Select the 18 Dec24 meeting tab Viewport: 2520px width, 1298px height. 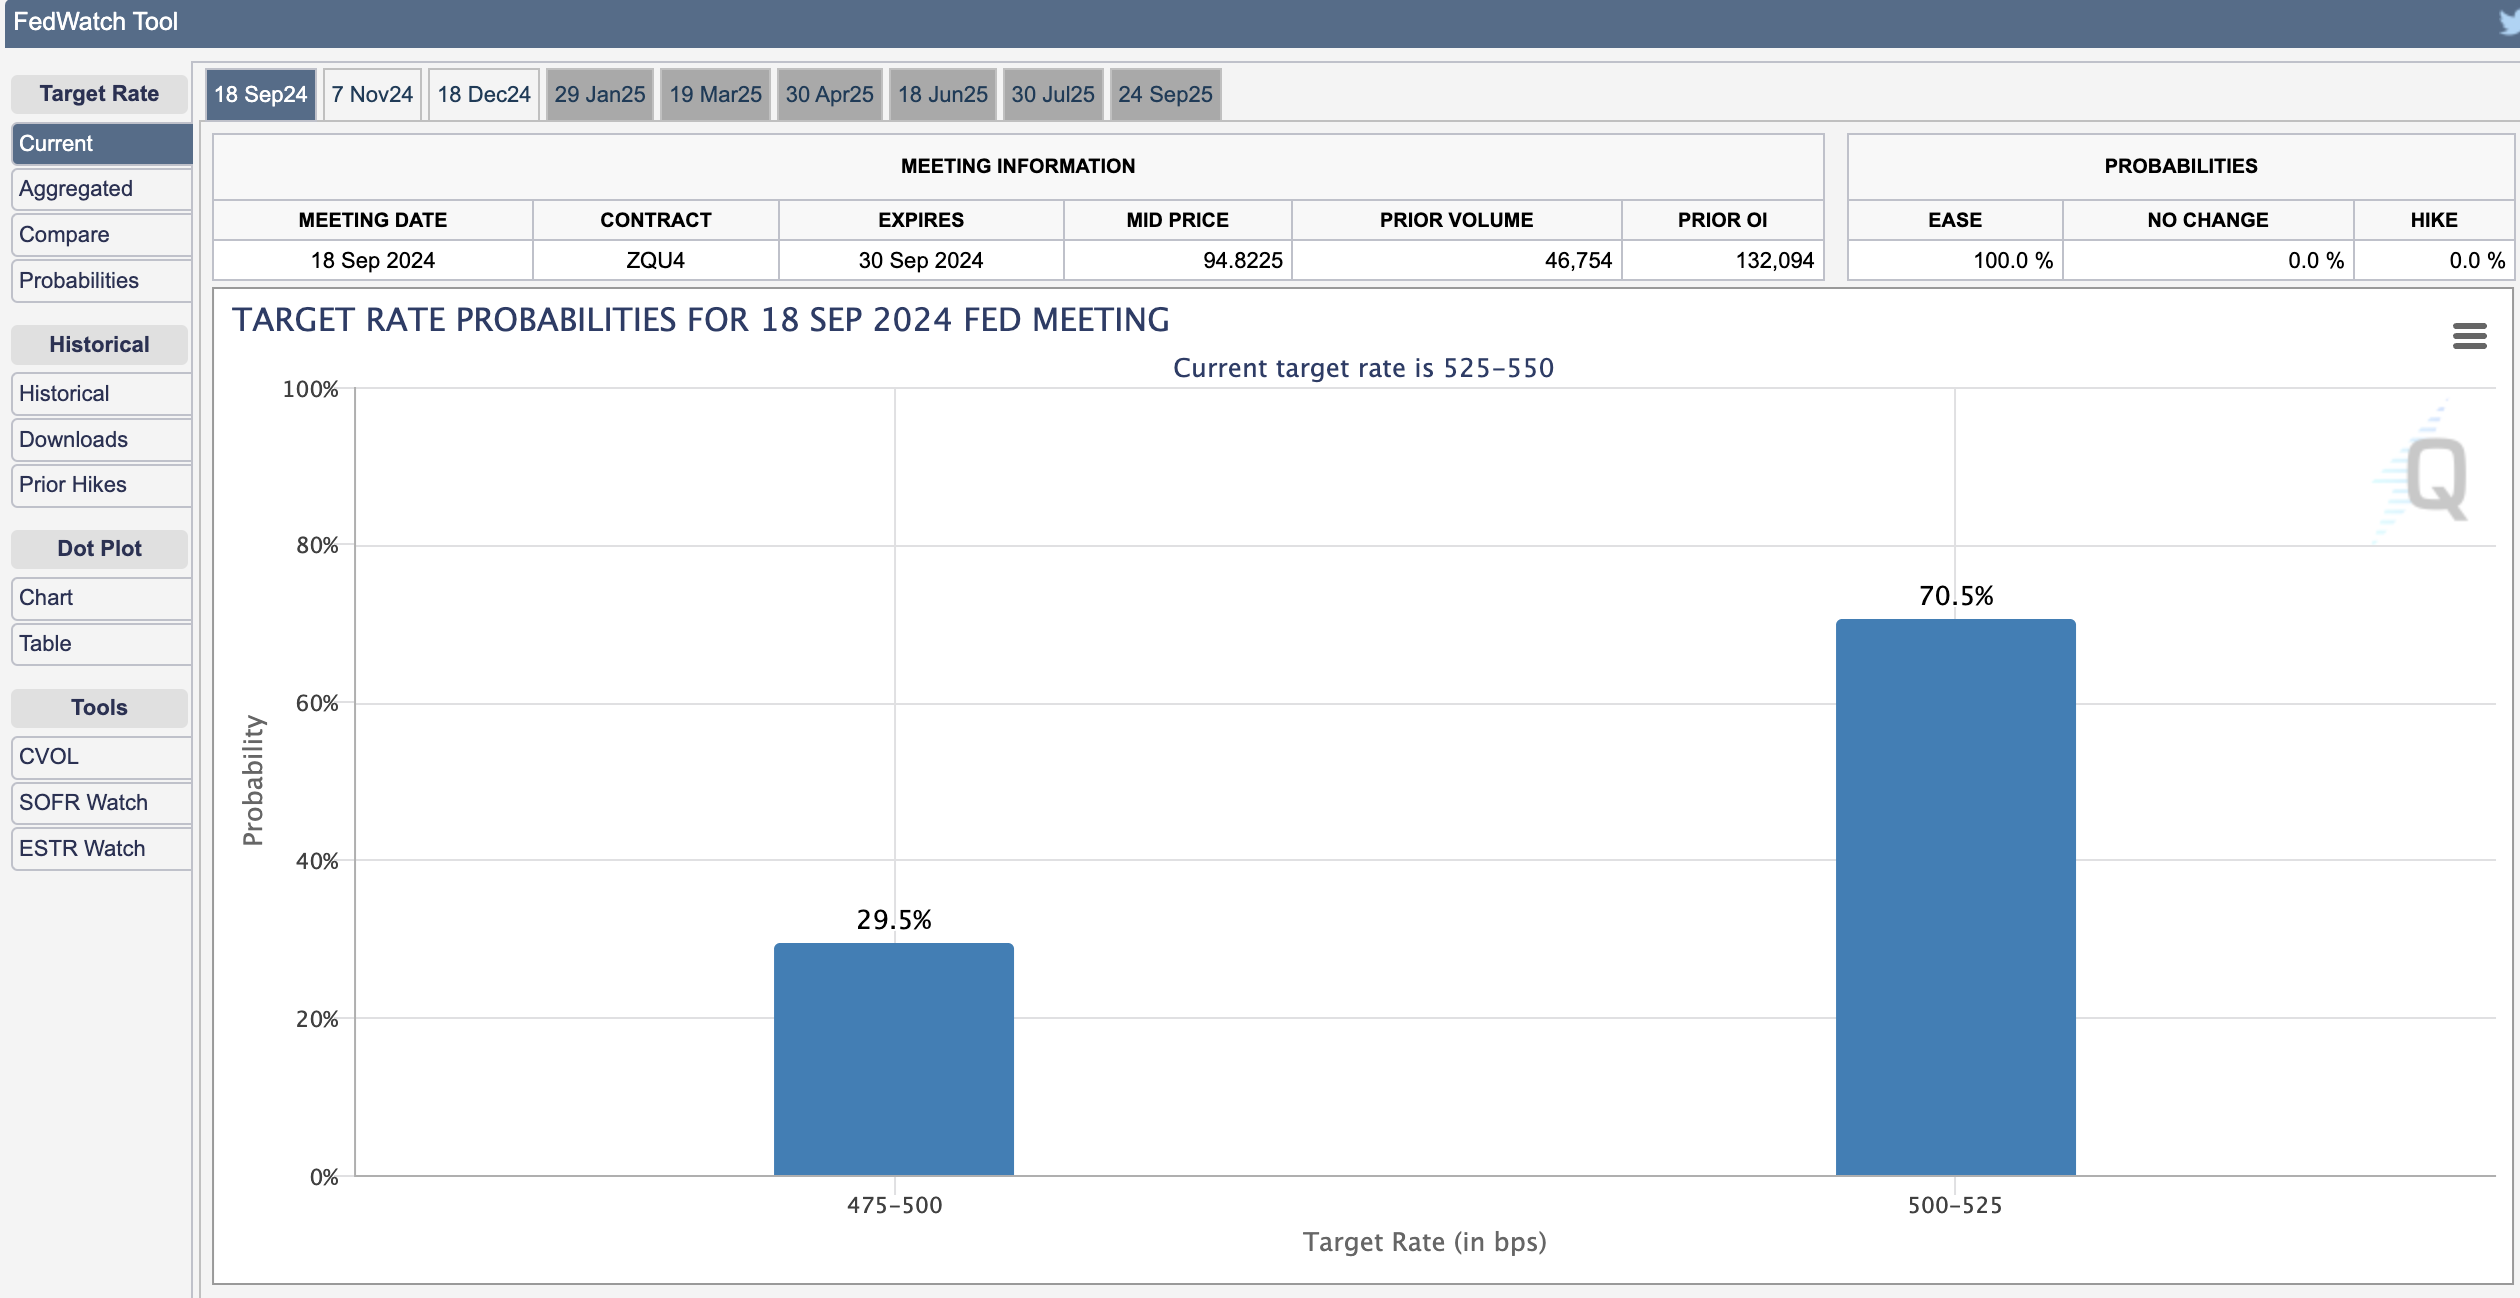[x=484, y=94]
